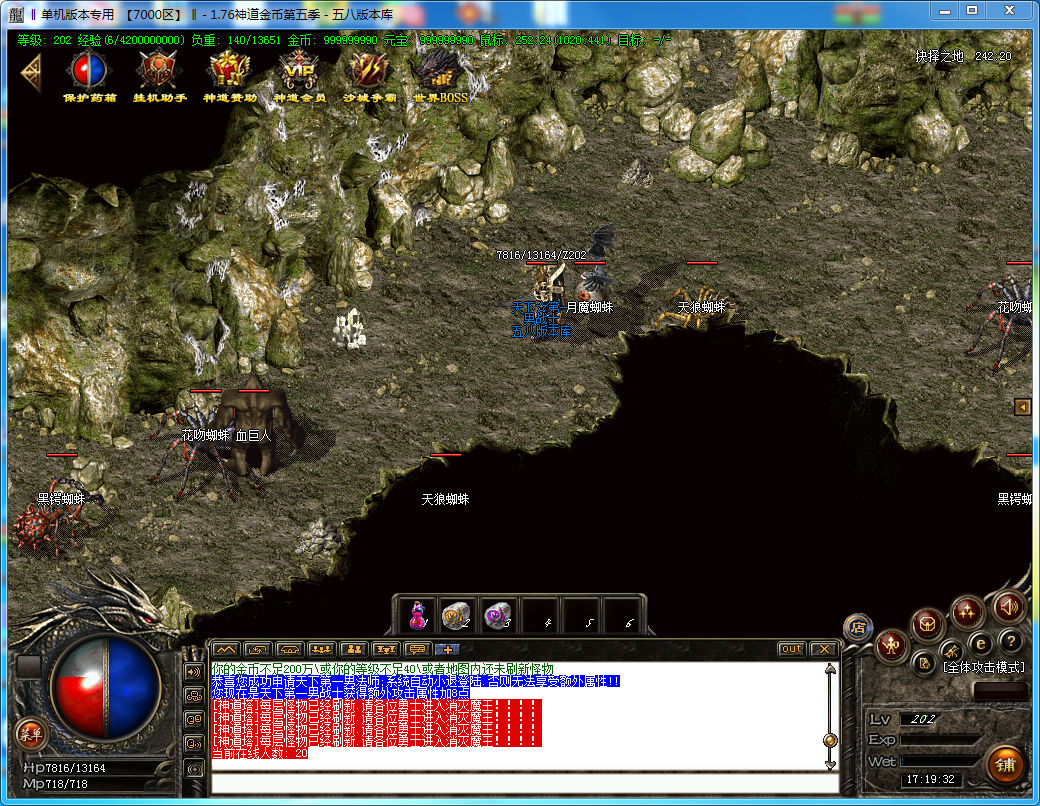Collapse the top icon bar with the left arrow
The image size is (1040, 806).
(31, 72)
